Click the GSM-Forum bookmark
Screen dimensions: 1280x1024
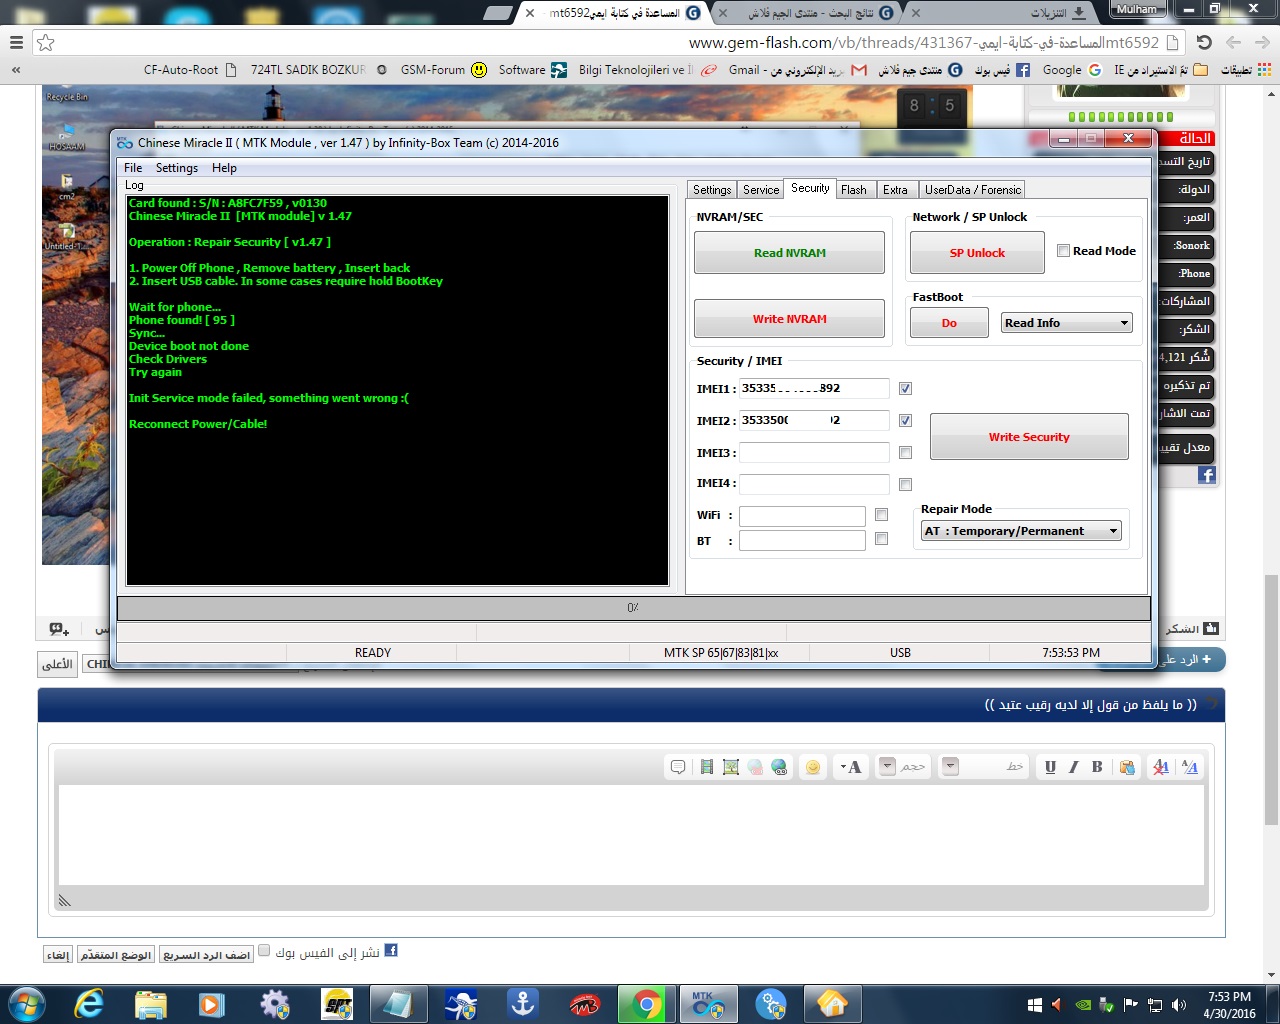coord(444,70)
